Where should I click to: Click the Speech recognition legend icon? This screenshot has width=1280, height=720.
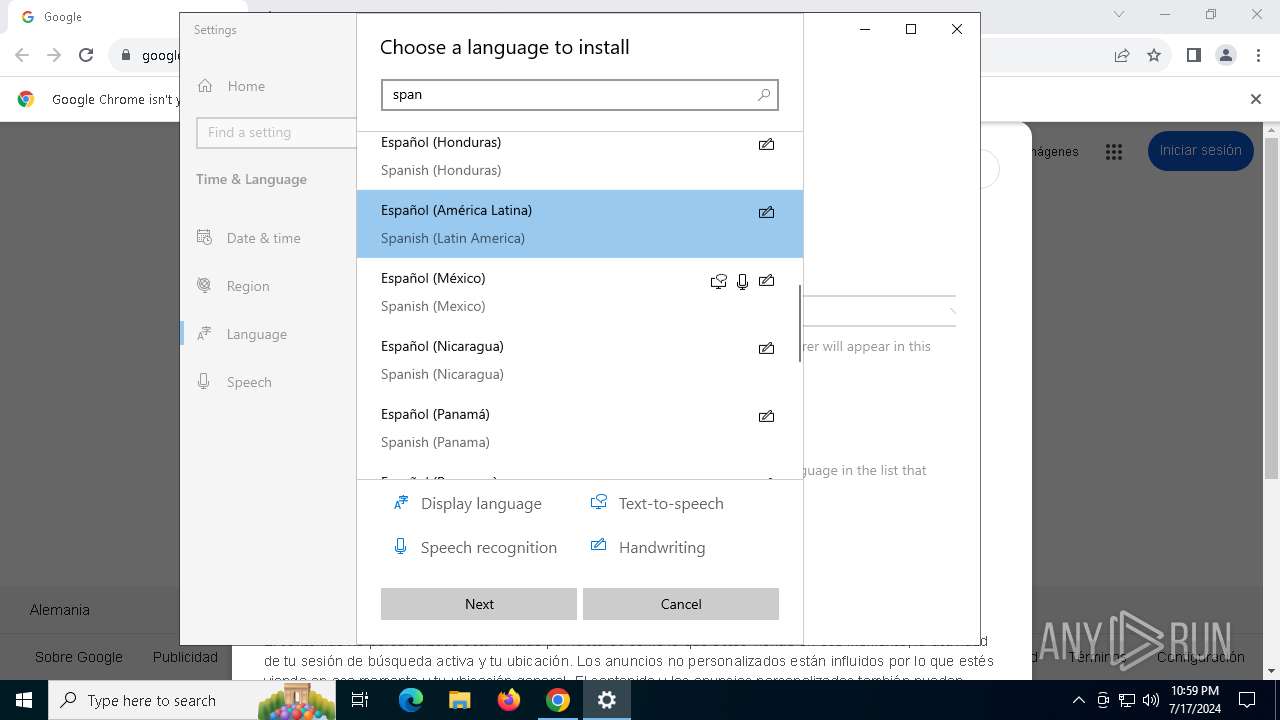(400, 547)
